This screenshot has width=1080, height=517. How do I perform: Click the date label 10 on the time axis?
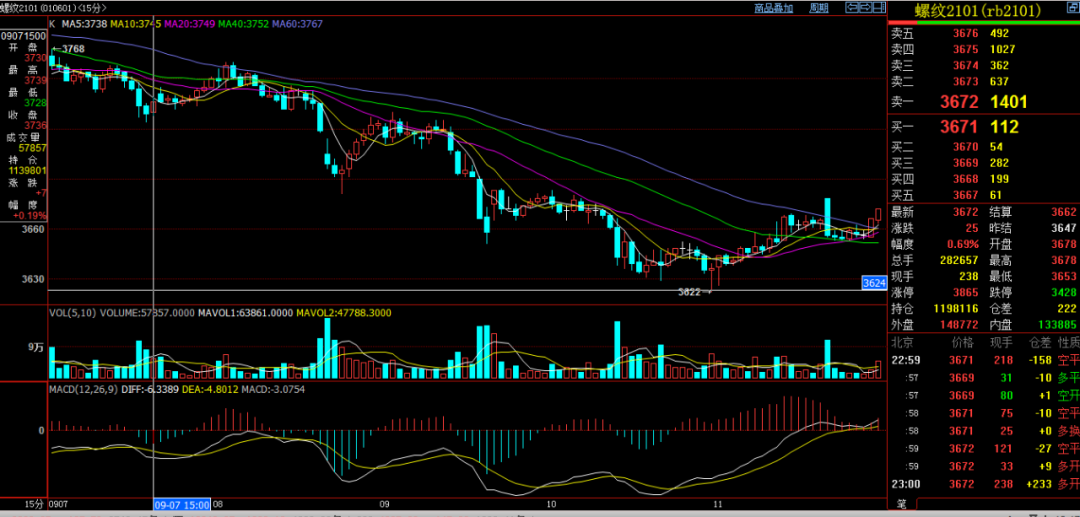pyautogui.click(x=550, y=505)
